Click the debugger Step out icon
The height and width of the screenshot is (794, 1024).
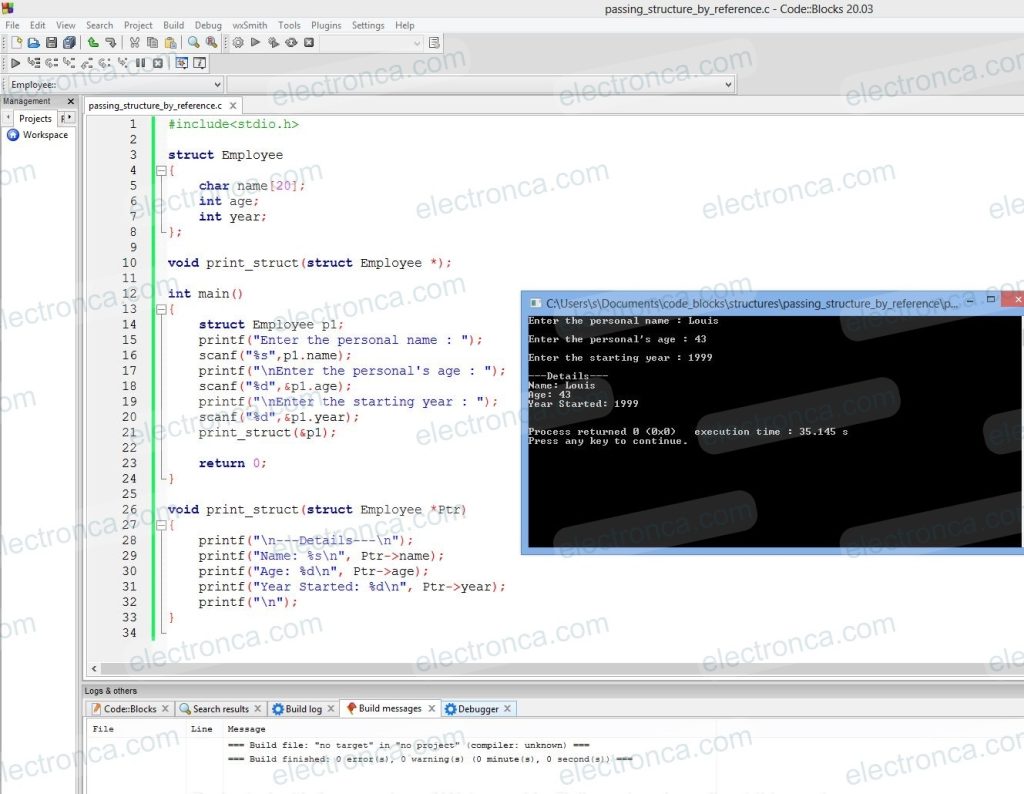(x=87, y=63)
